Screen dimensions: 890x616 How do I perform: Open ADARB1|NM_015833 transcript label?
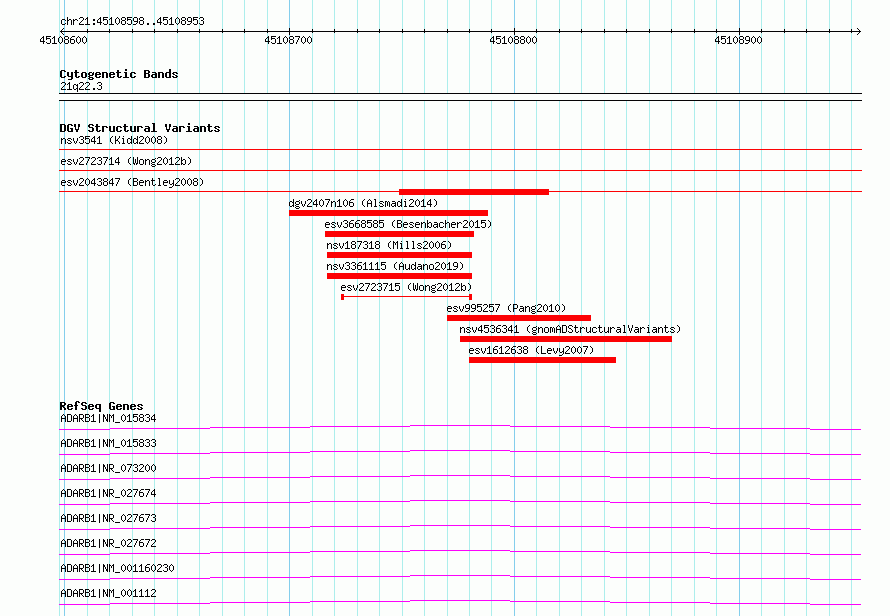click(108, 443)
